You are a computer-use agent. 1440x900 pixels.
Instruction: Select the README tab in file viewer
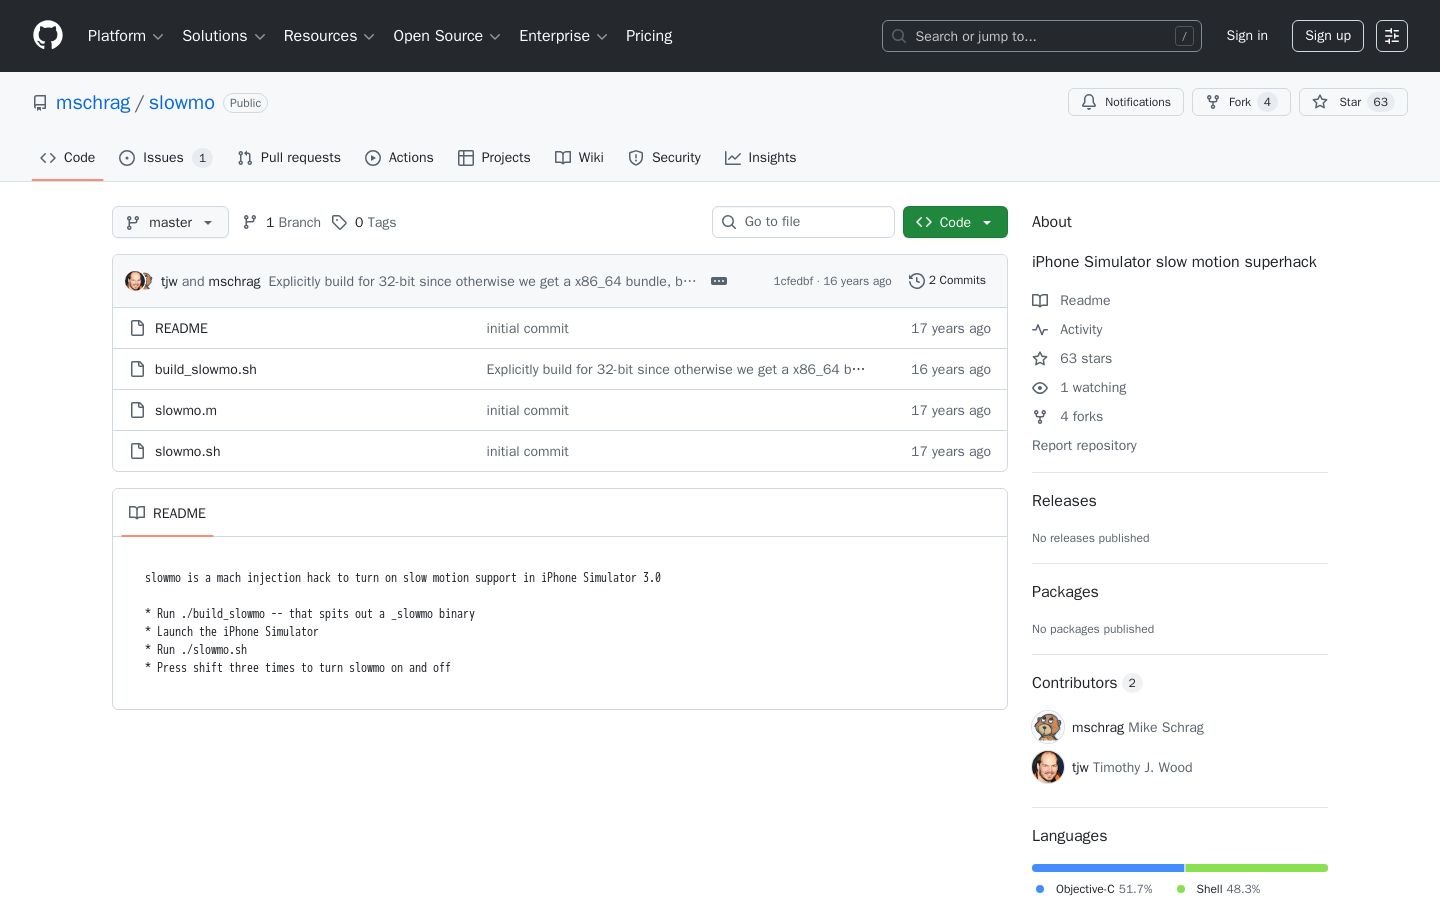(167, 513)
